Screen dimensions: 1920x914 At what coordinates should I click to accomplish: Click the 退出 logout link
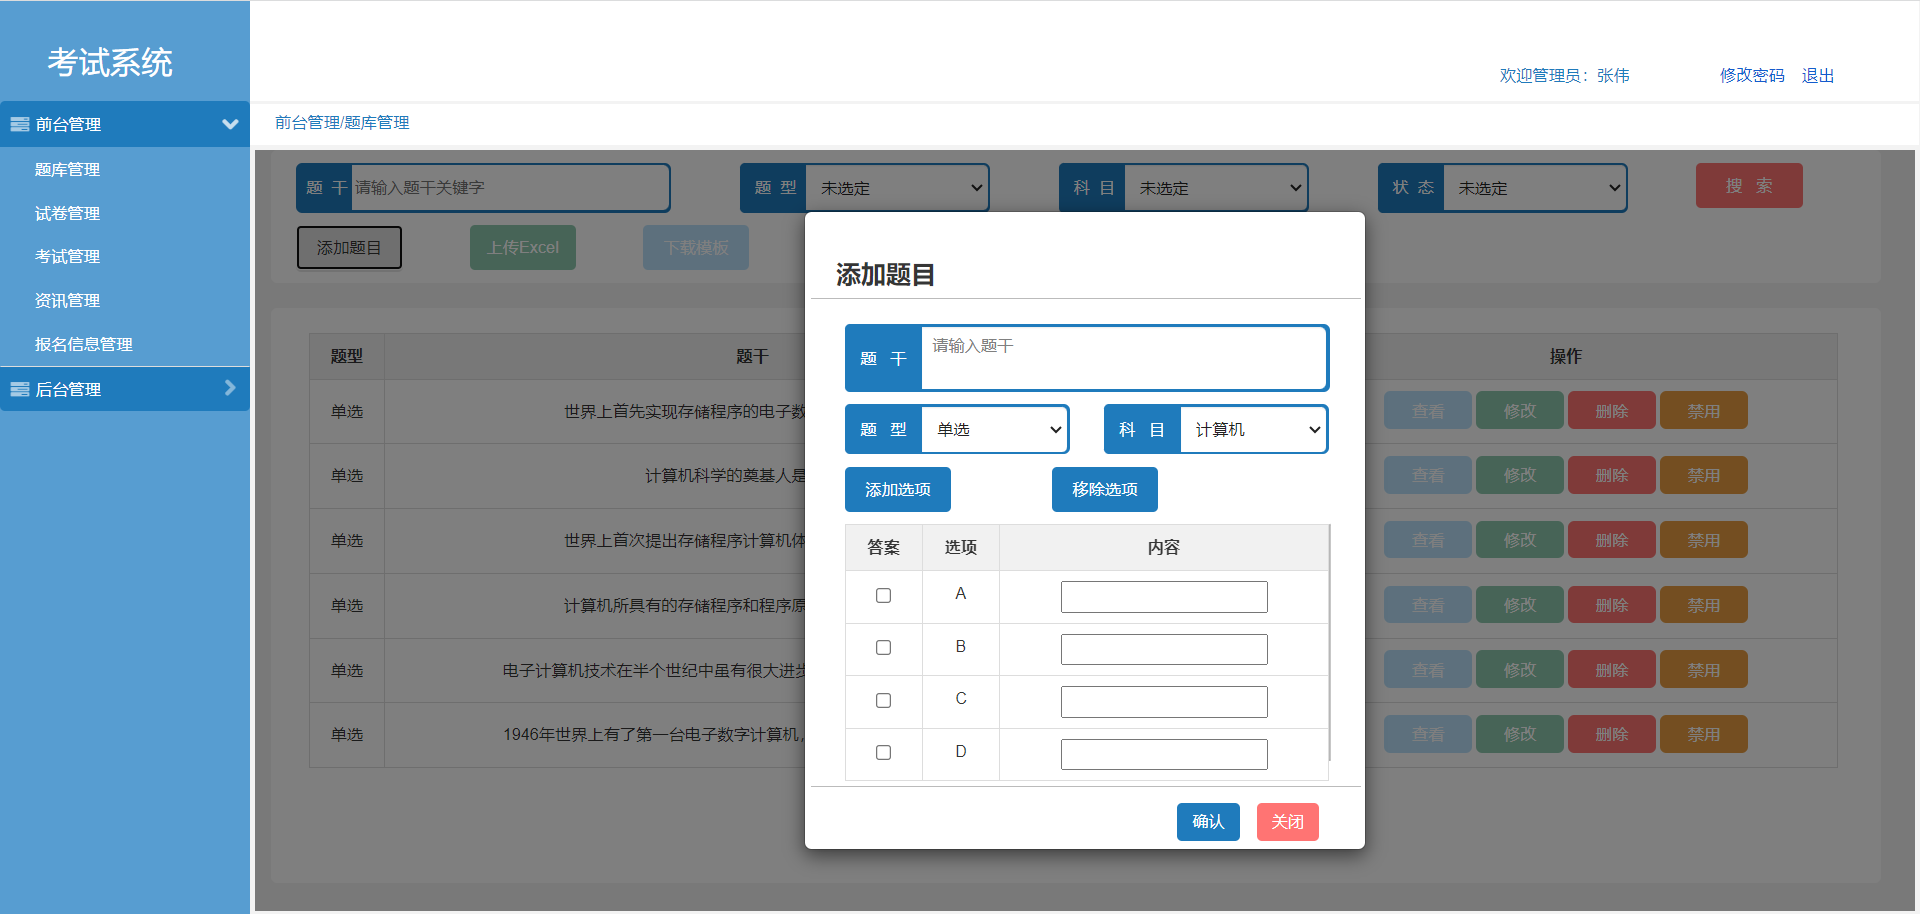[x=1818, y=75]
